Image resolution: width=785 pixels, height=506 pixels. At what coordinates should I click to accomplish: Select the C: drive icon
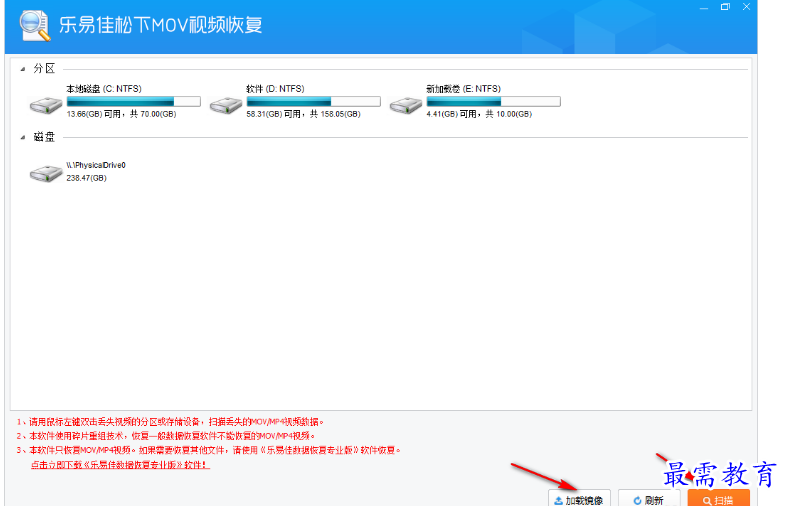pos(46,105)
